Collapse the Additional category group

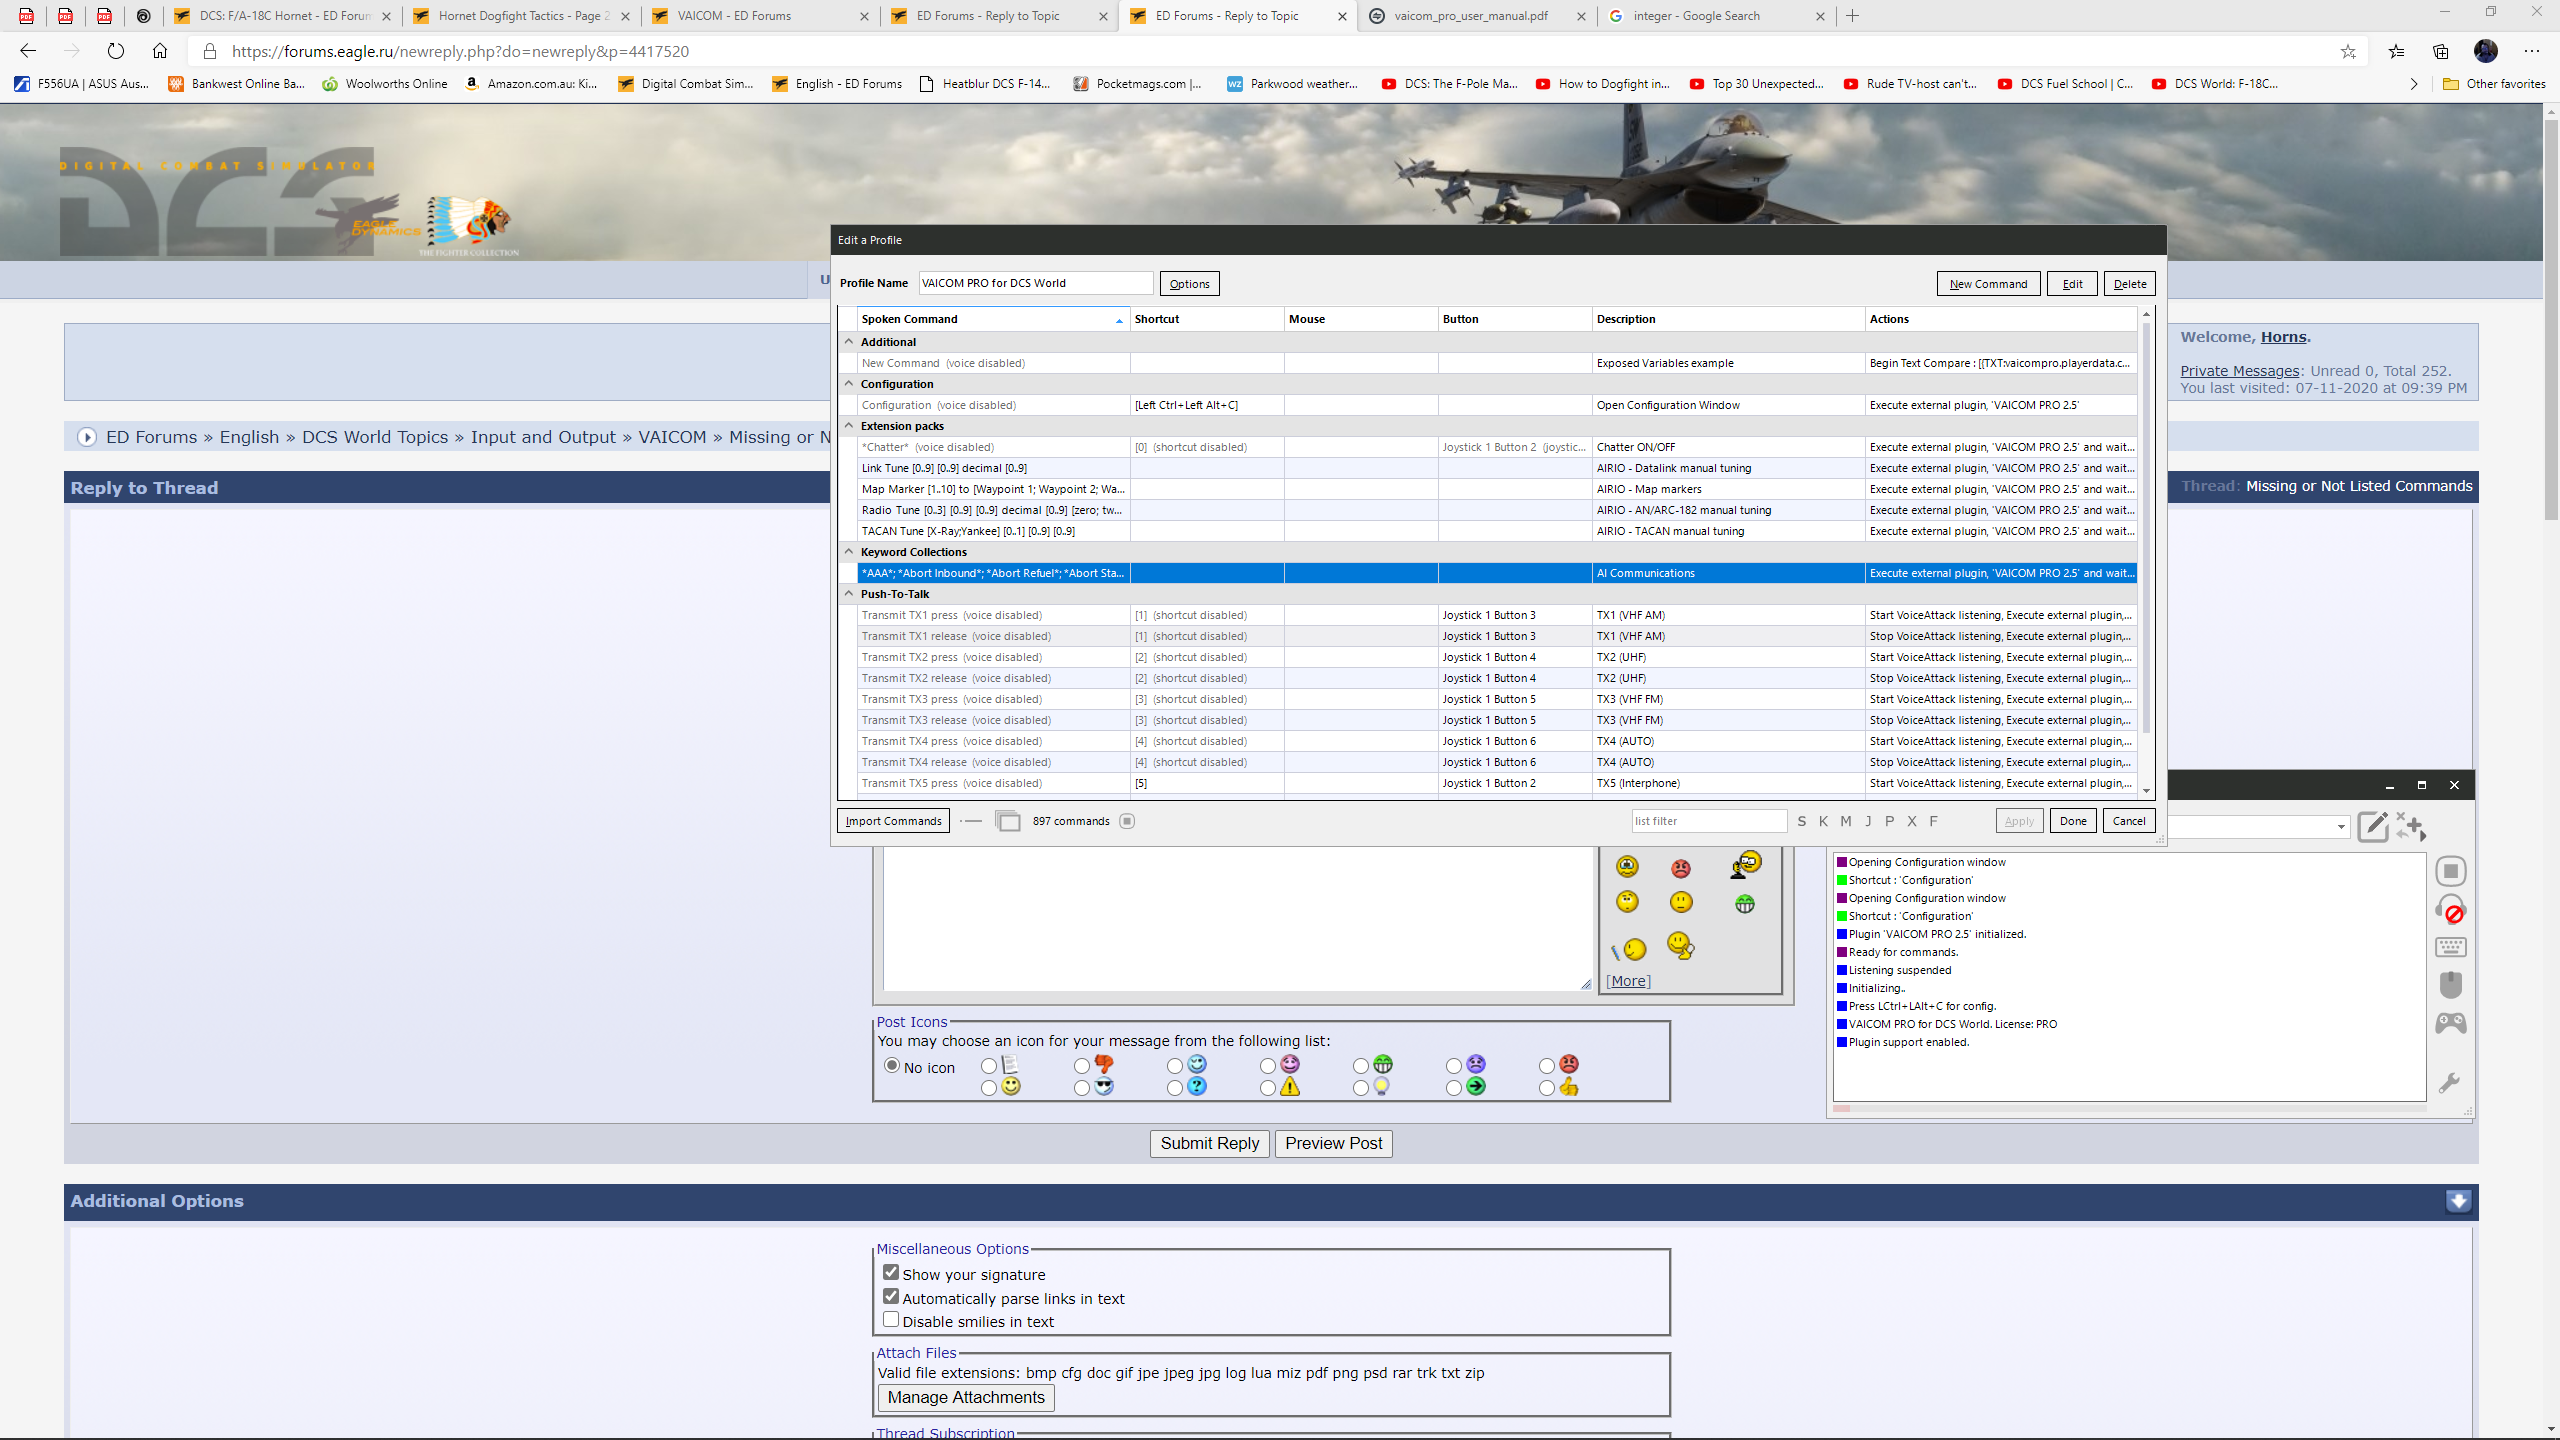849,342
